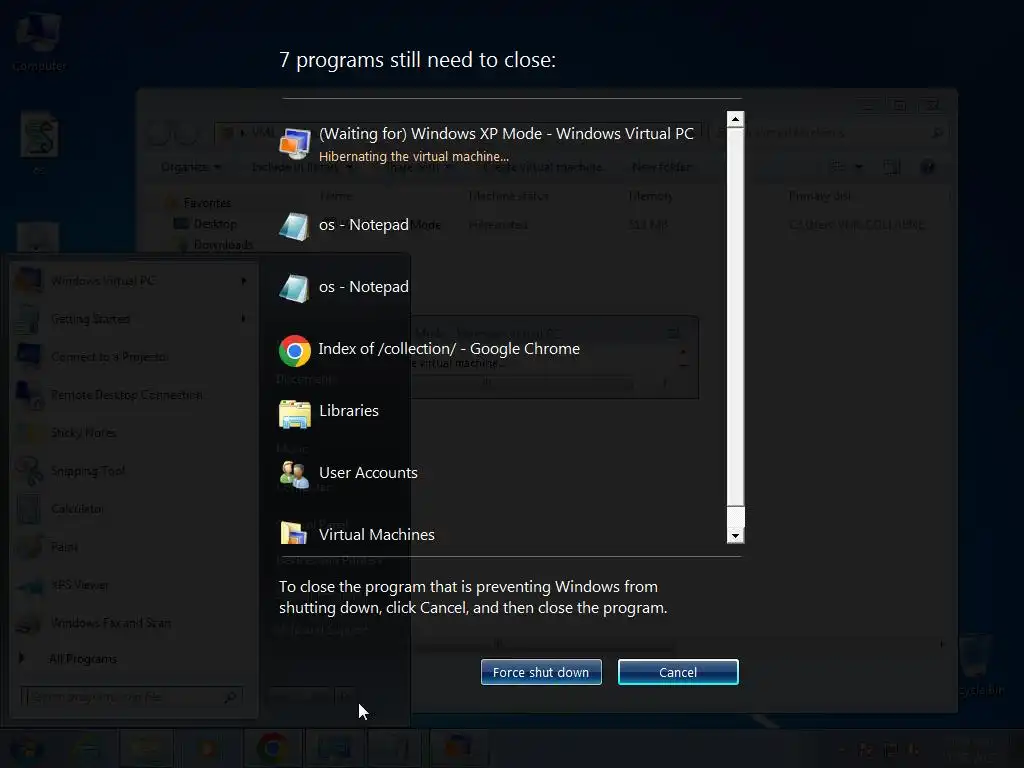Open the Organize dropdown in Explorer window
This screenshot has width=1024, height=768.
pyautogui.click(x=191, y=167)
